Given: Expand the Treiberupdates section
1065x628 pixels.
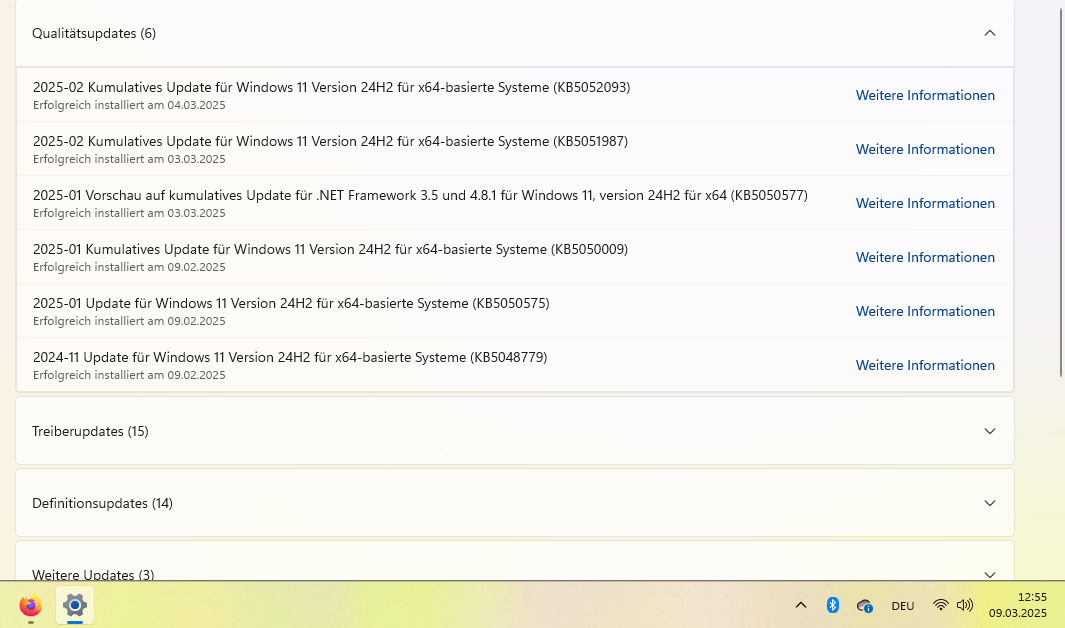Looking at the screenshot, I should 990,431.
